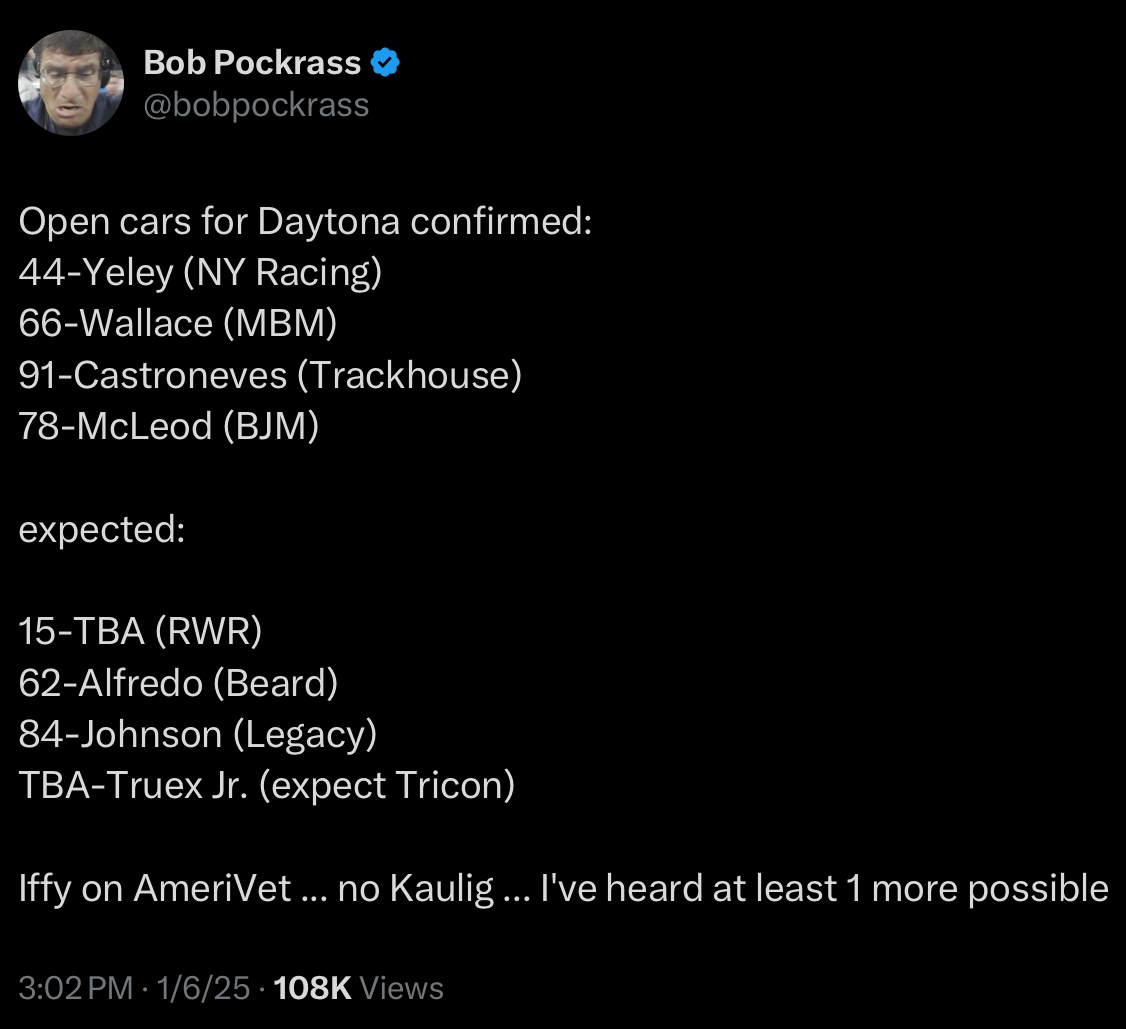Viewport: 1126px width, 1029px height.
Task: Click the word AmeriVet in the tweet
Action: (x=224, y=888)
